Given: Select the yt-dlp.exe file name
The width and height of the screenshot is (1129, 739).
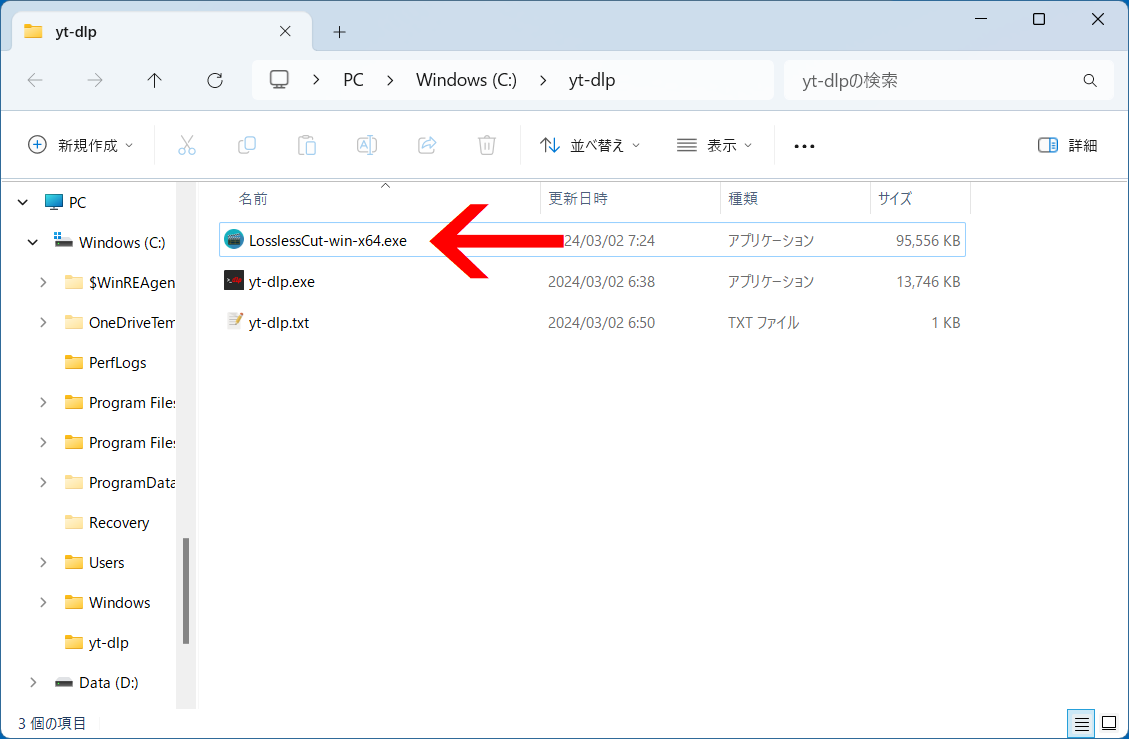Looking at the screenshot, I should (x=282, y=282).
